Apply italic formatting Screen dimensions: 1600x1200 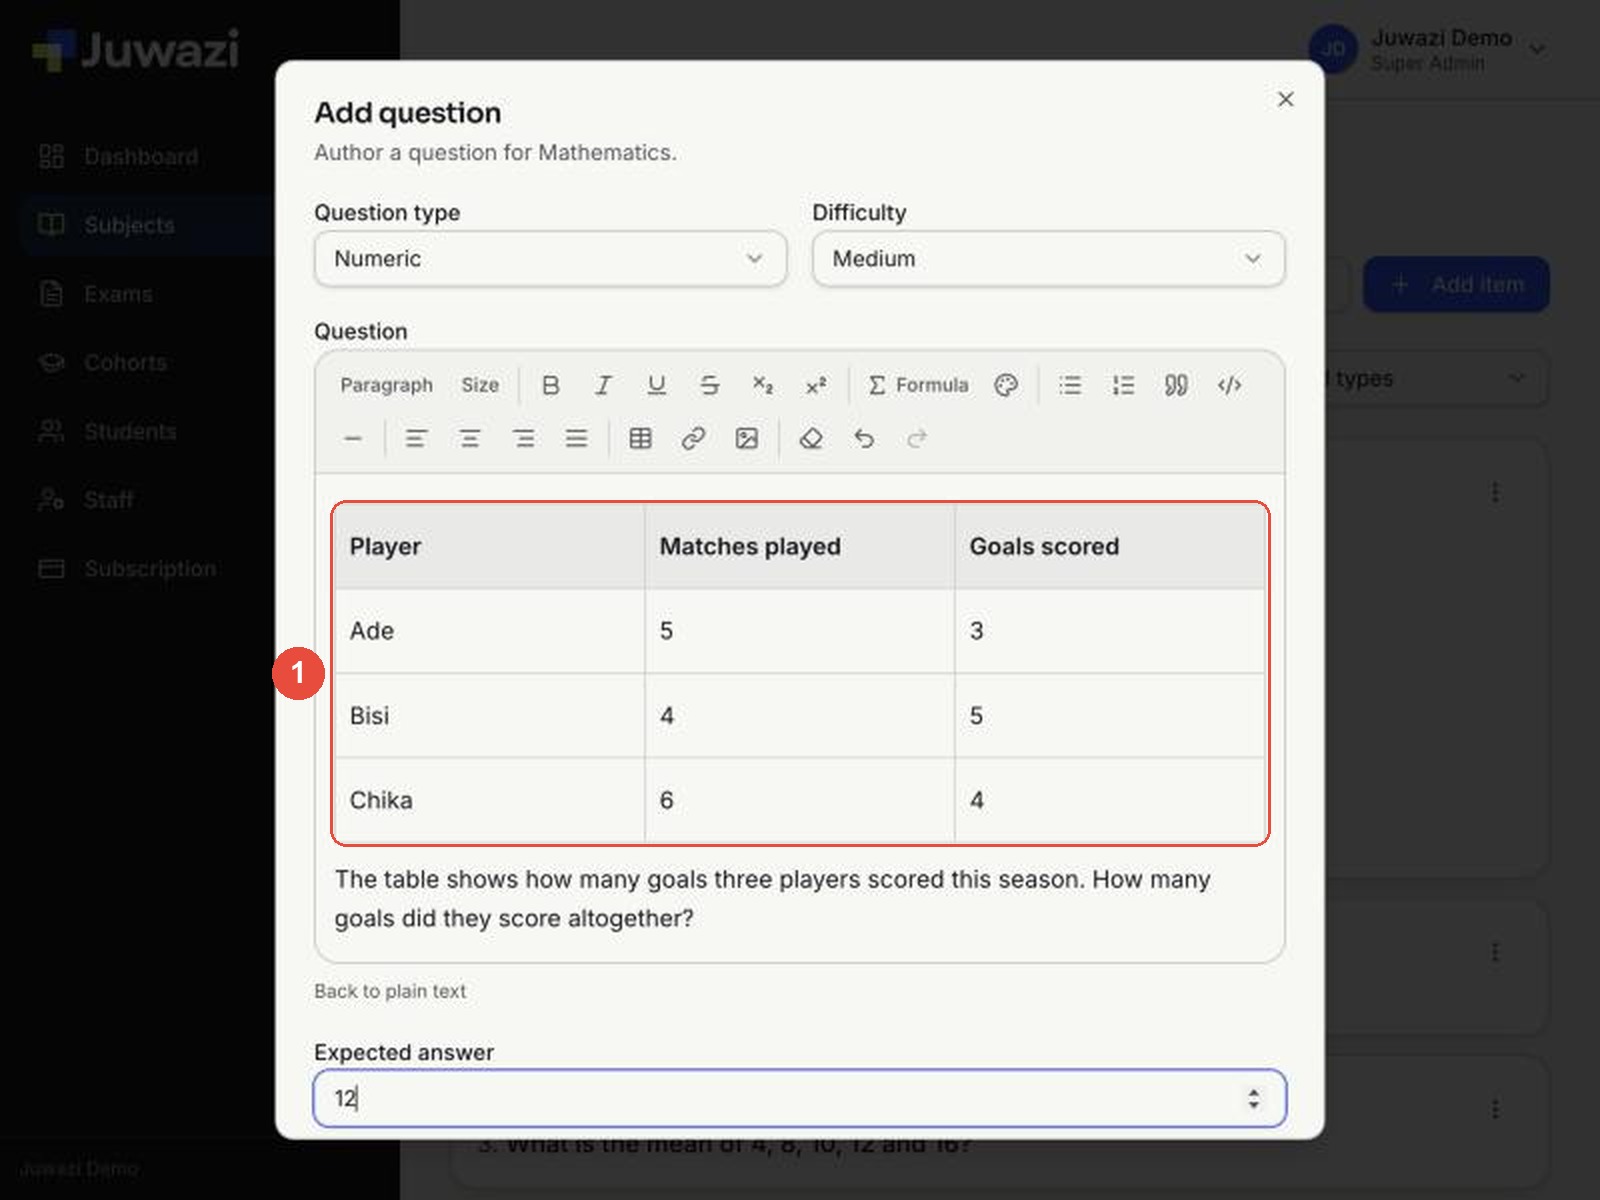pos(603,385)
